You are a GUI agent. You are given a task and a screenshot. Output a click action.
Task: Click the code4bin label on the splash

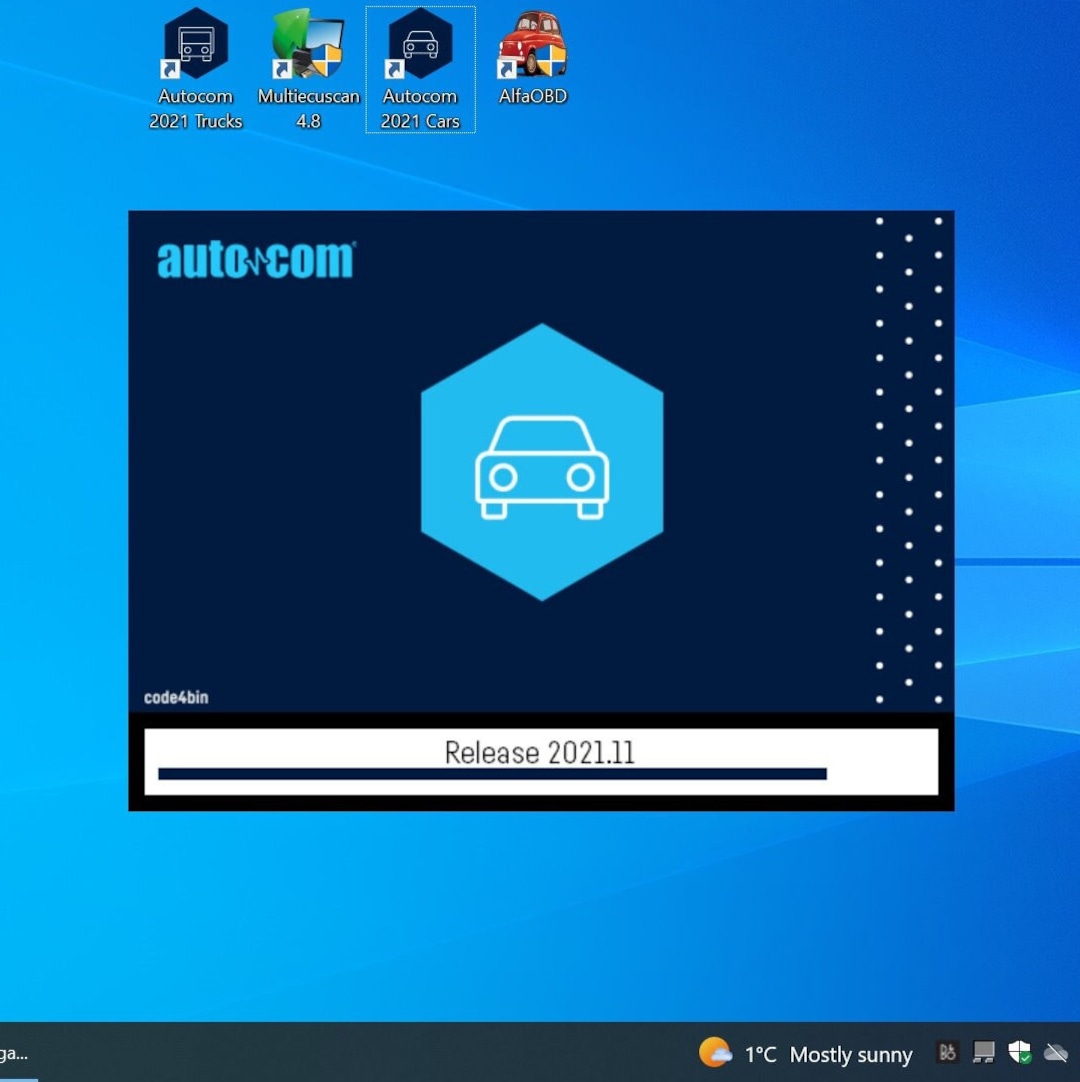pyautogui.click(x=175, y=697)
